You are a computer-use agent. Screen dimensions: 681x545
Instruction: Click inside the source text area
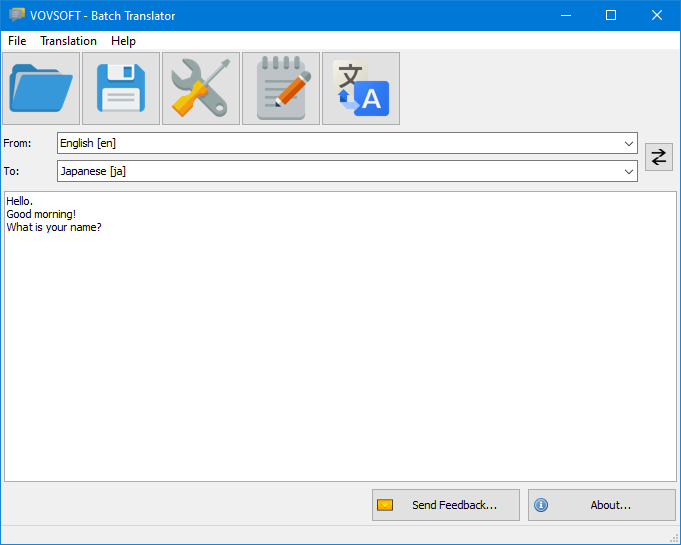[340, 337]
